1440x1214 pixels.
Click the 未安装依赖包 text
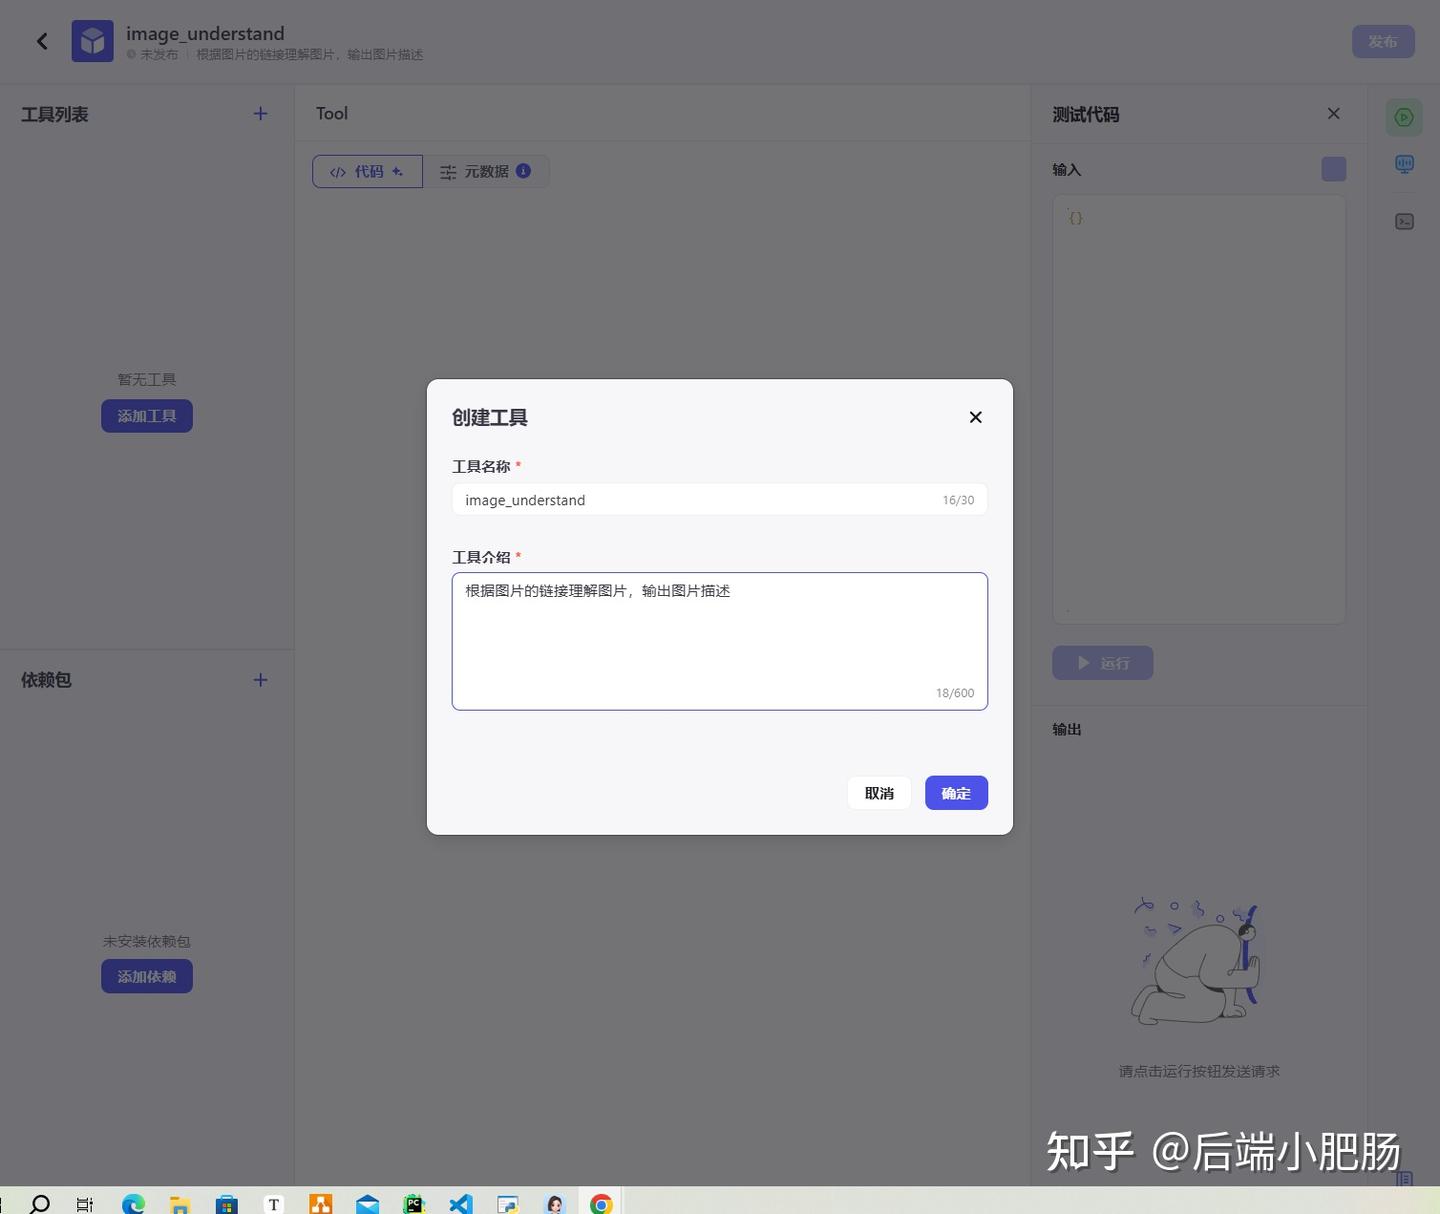(x=147, y=941)
